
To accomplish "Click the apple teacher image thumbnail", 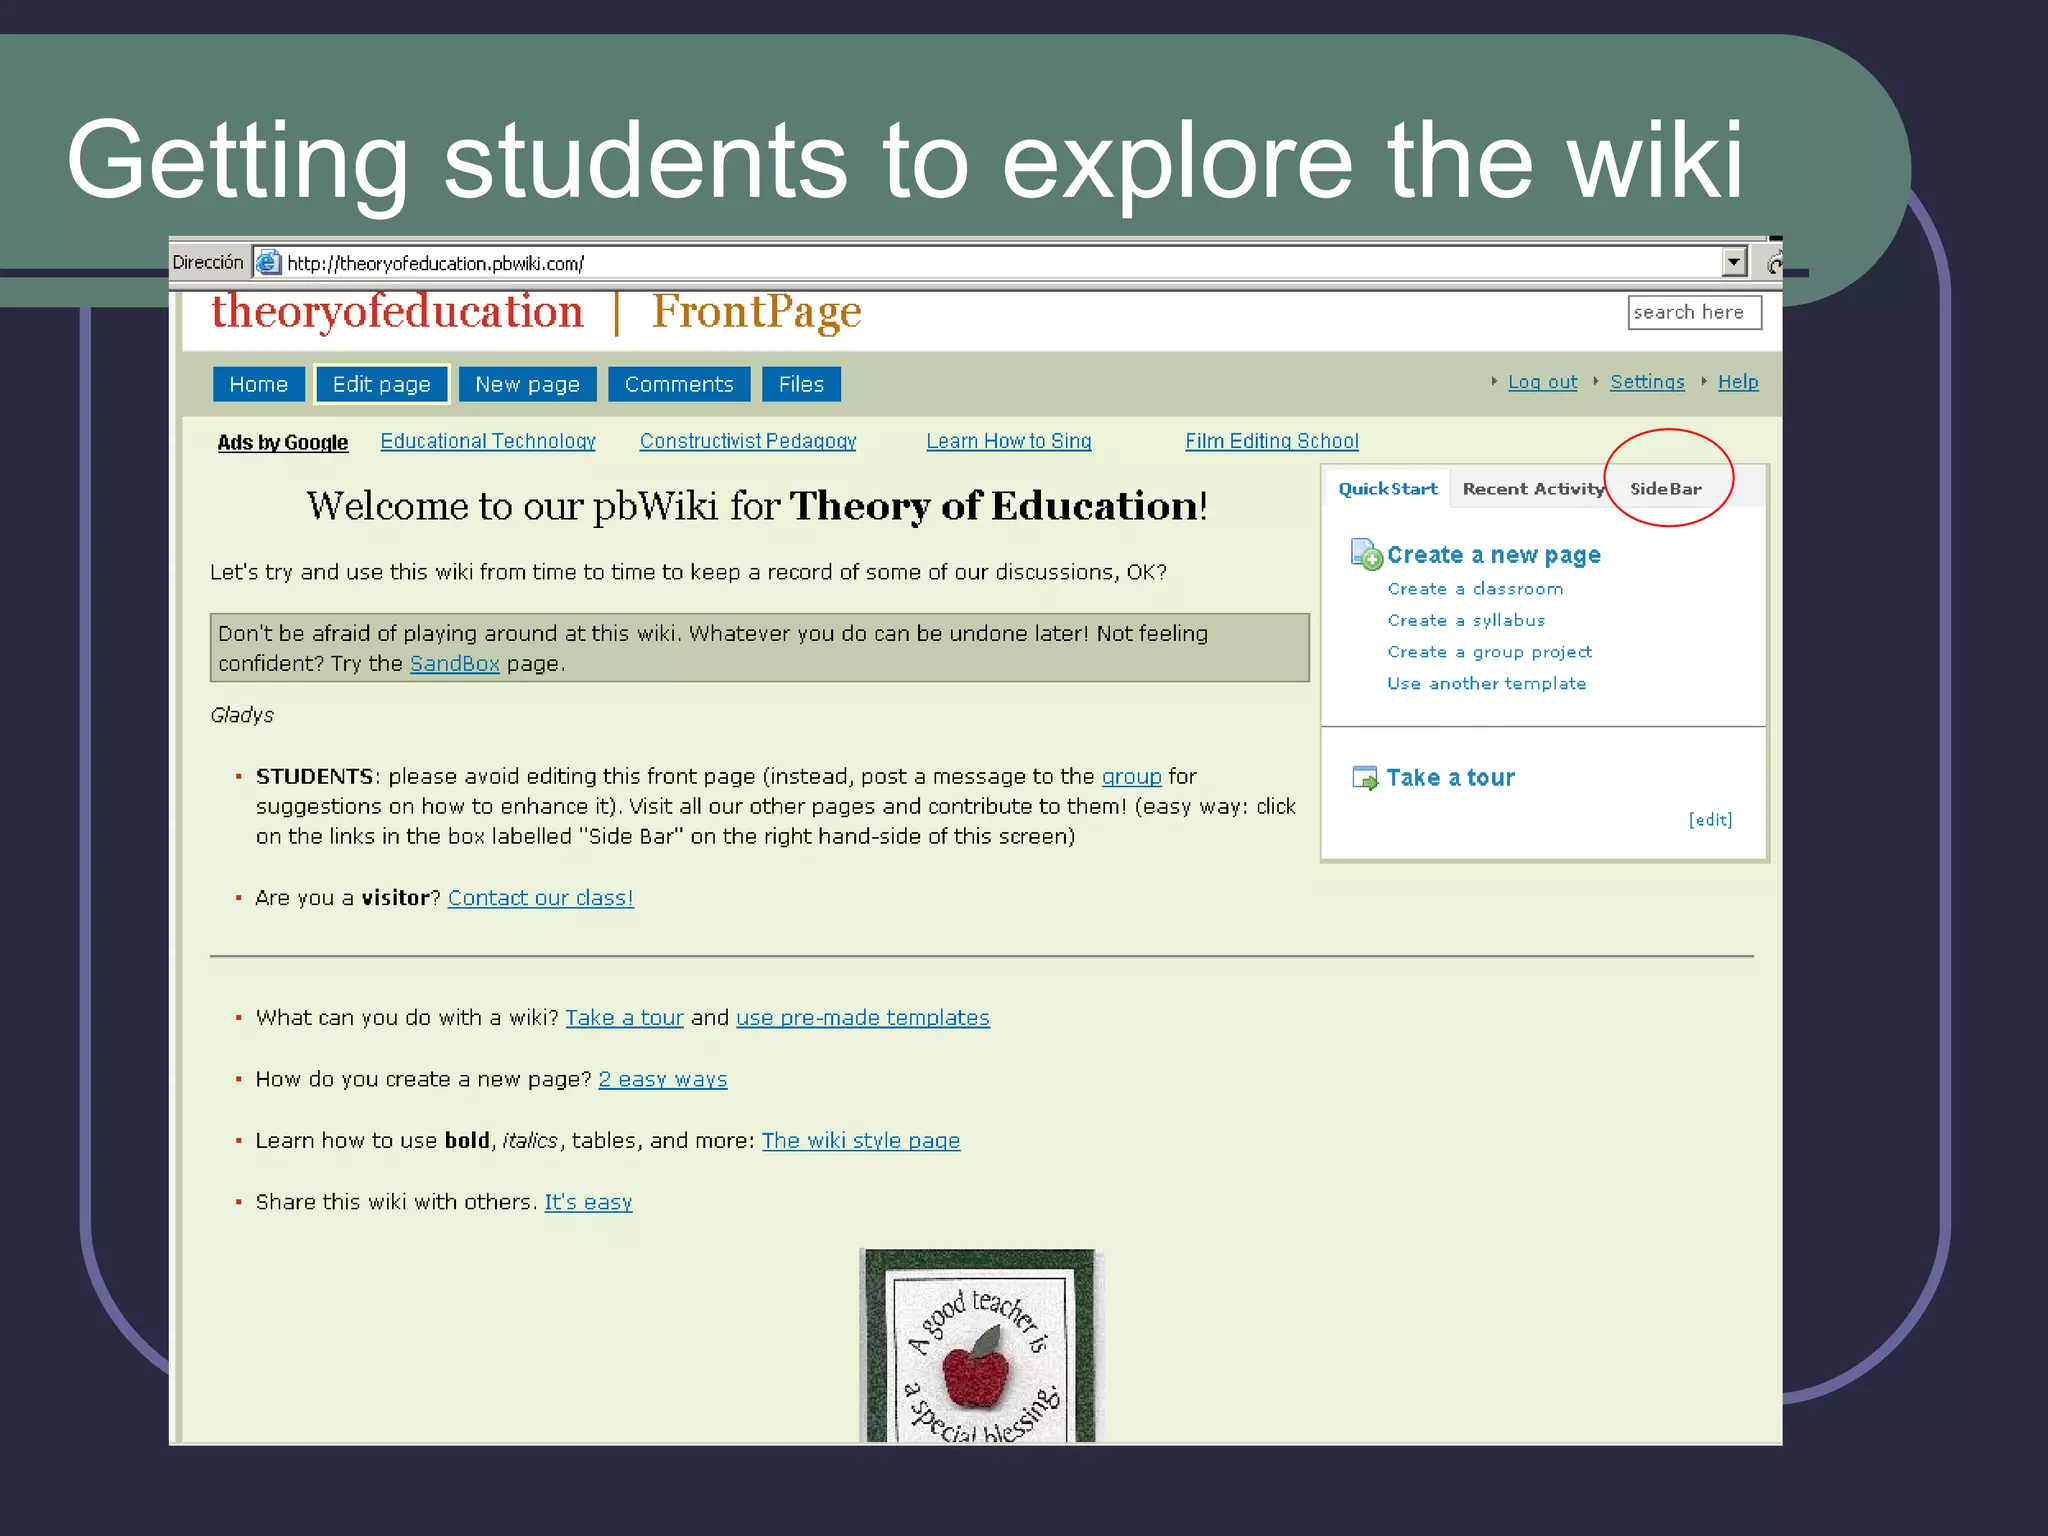I will point(979,1345).
